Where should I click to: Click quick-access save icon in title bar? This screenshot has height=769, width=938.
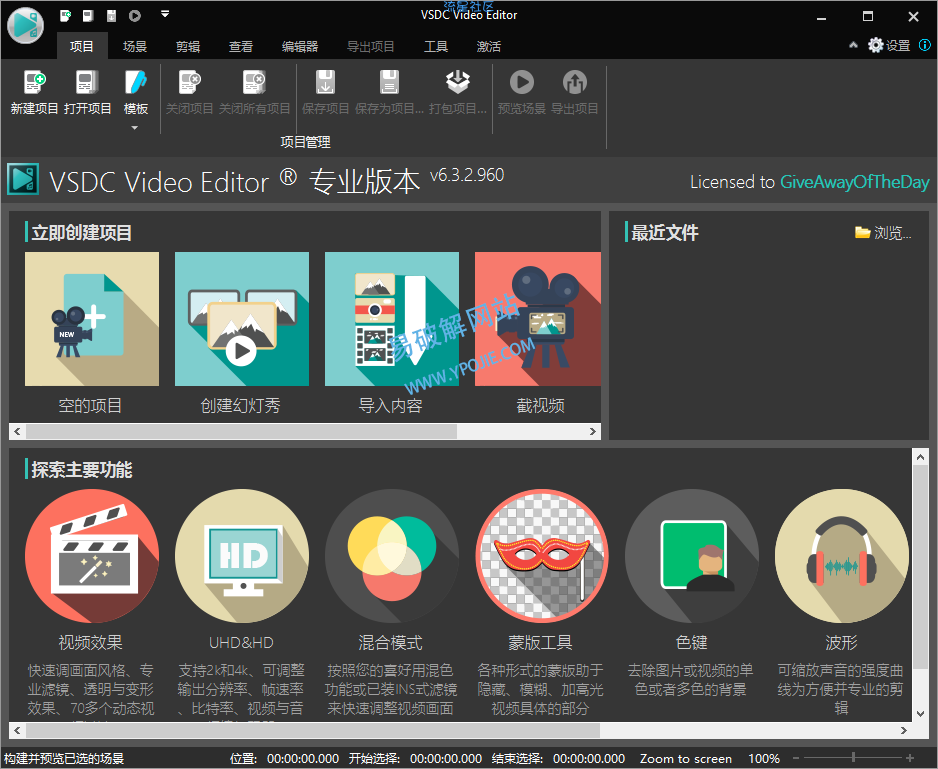pos(111,16)
